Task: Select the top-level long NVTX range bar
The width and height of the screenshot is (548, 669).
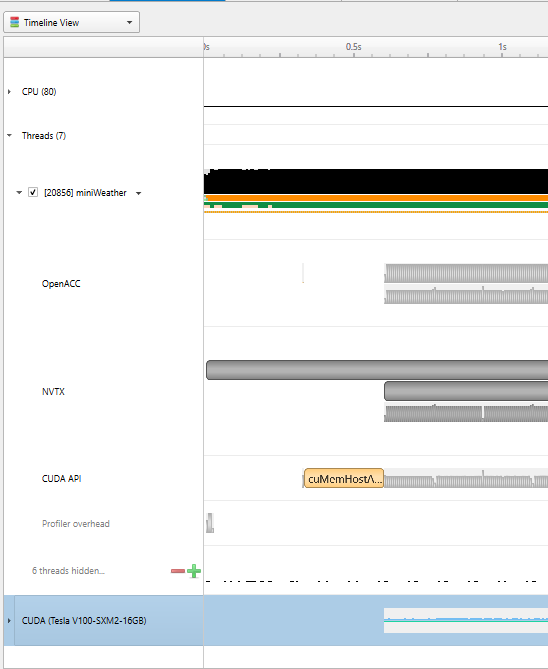Action: [x=377, y=370]
